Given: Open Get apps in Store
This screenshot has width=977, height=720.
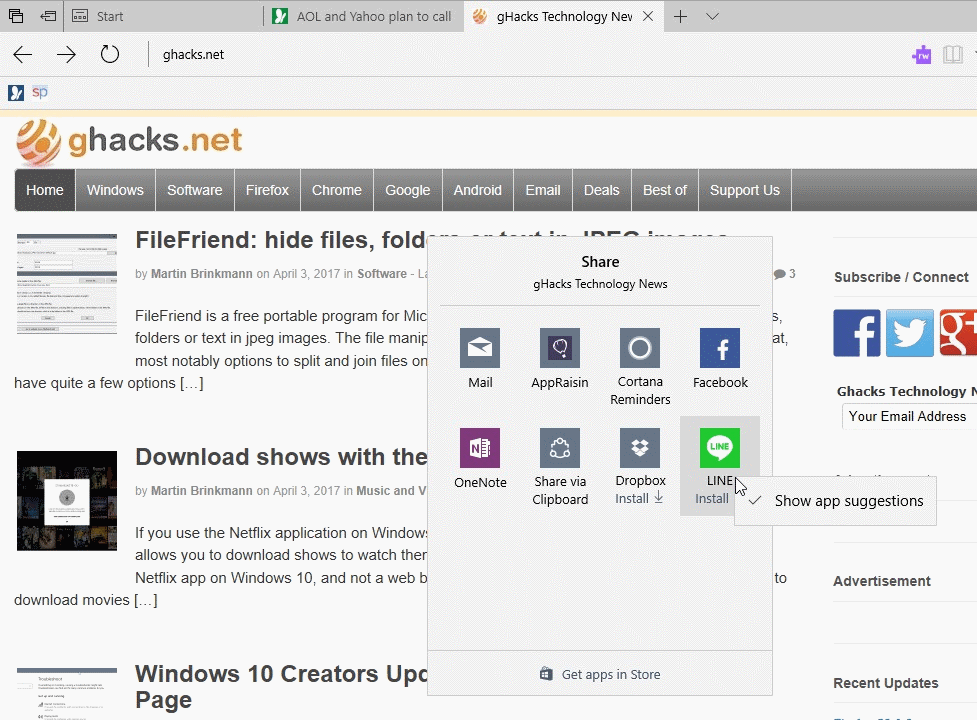Looking at the screenshot, I should coord(600,674).
